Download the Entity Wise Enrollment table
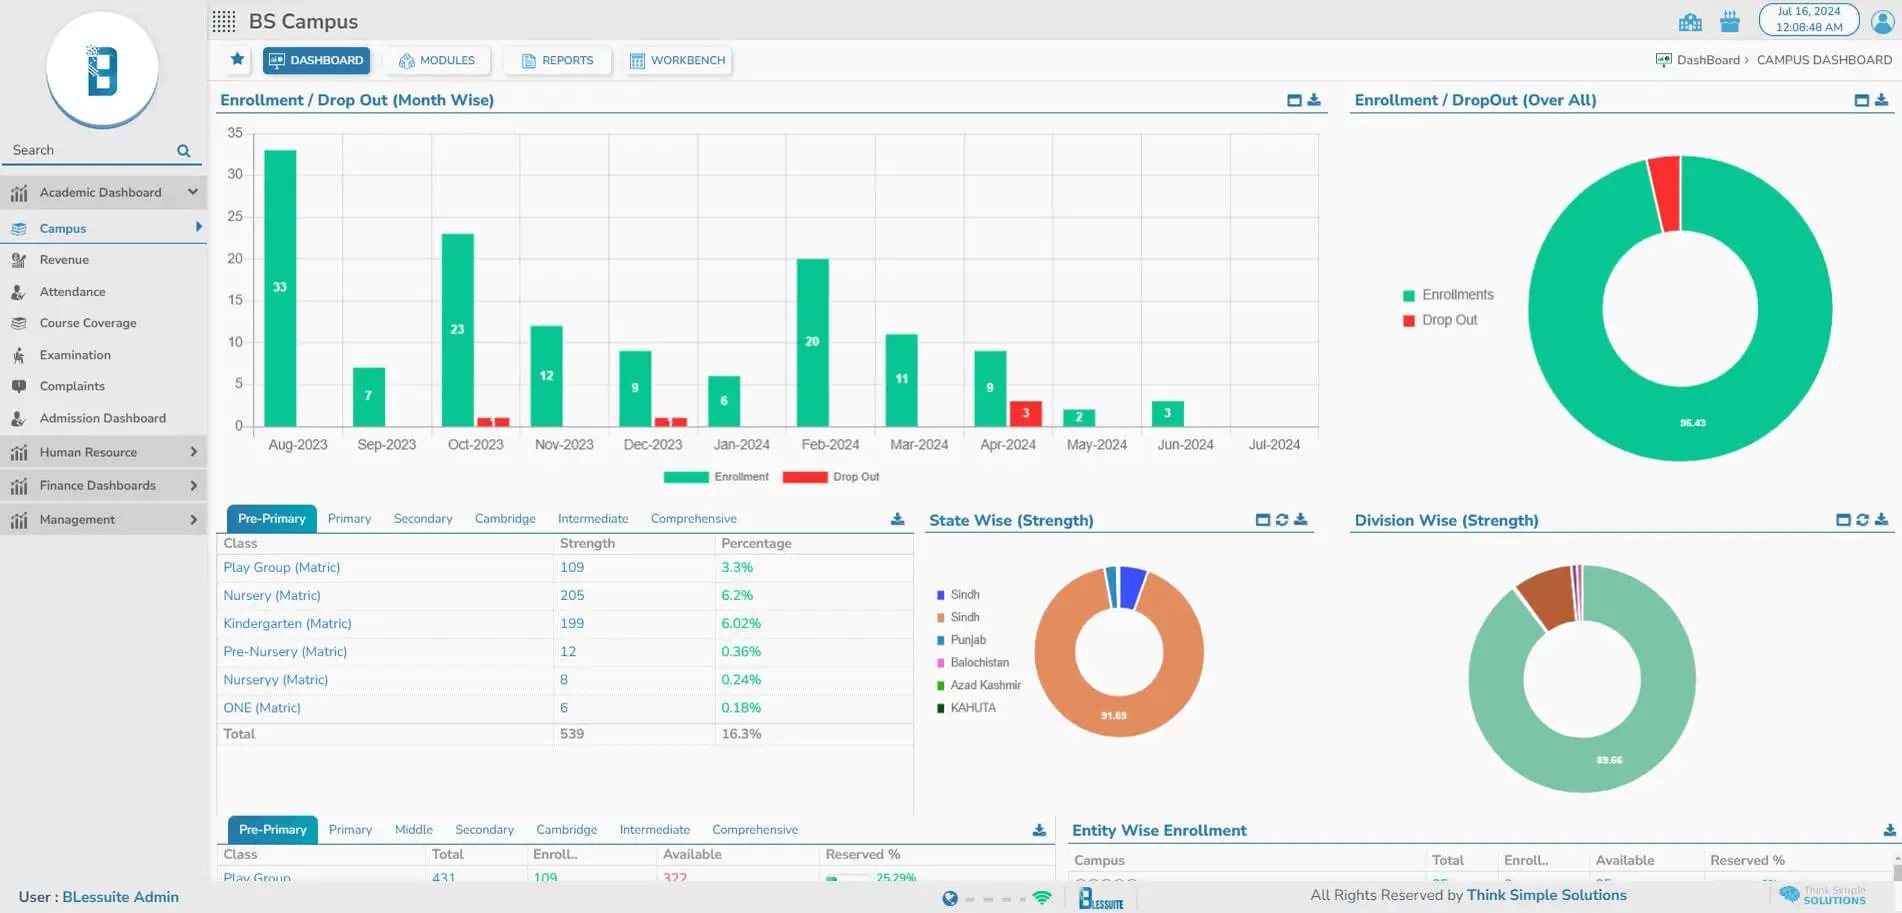The height and width of the screenshot is (913, 1902). click(1889, 830)
